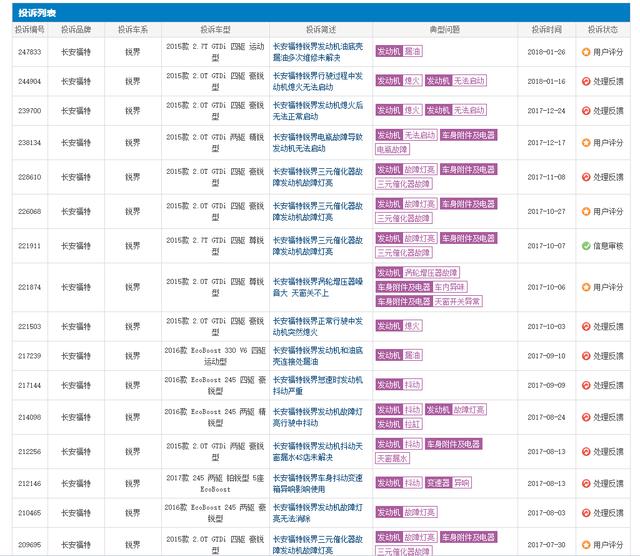The width and height of the screenshot is (640, 556).
Task: Open complaint 电瓶故障导致发动机无法启动
Action: pyautogui.click(x=318, y=142)
